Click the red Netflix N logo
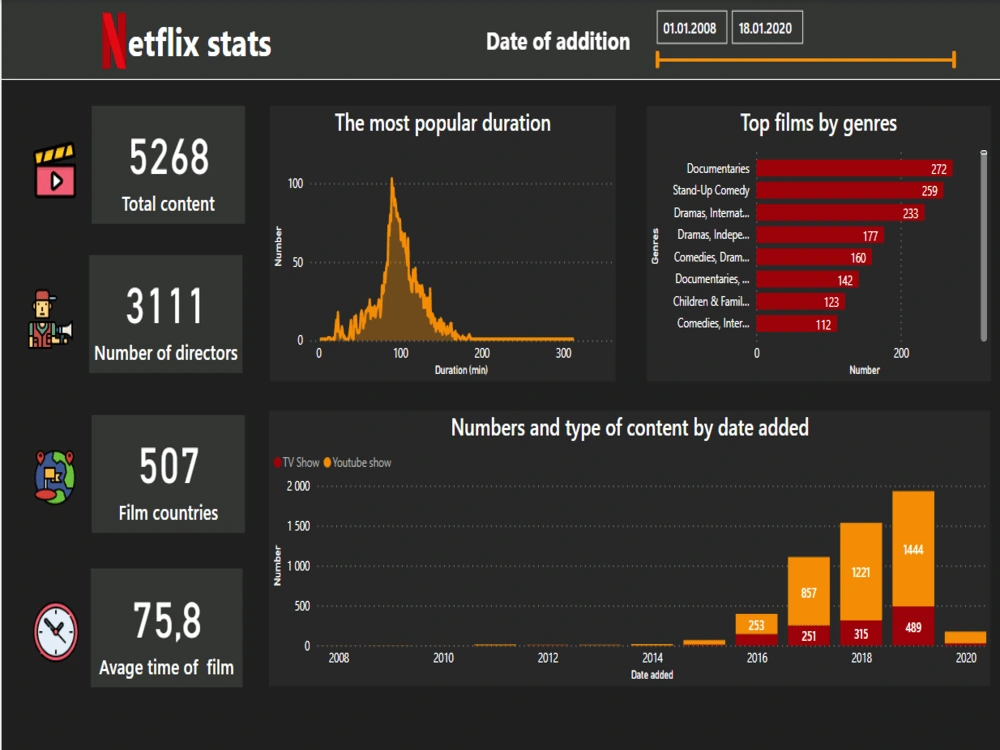Viewport: 1000px width, 750px height. 112,38
